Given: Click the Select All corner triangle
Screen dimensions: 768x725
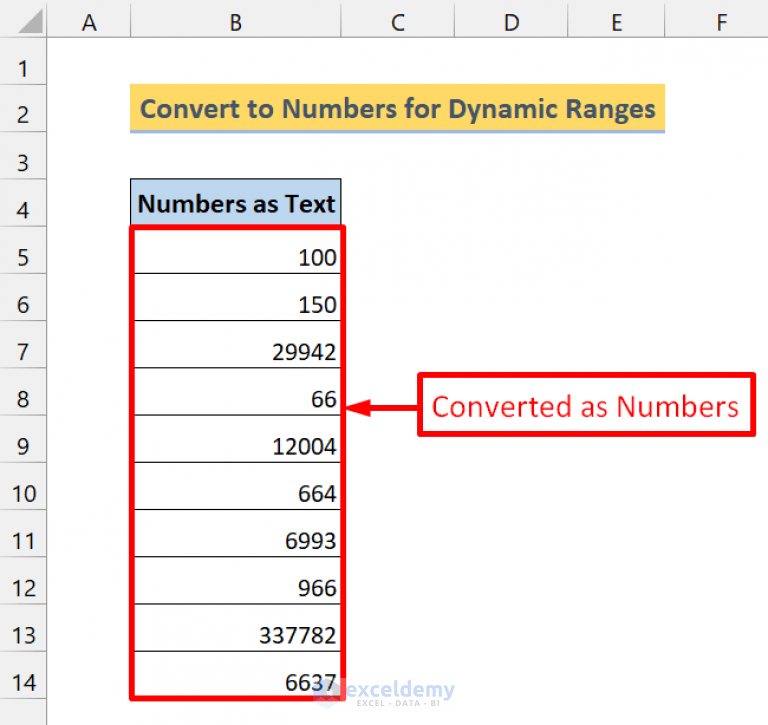Looking at the screenshot, I should [30, 22].
